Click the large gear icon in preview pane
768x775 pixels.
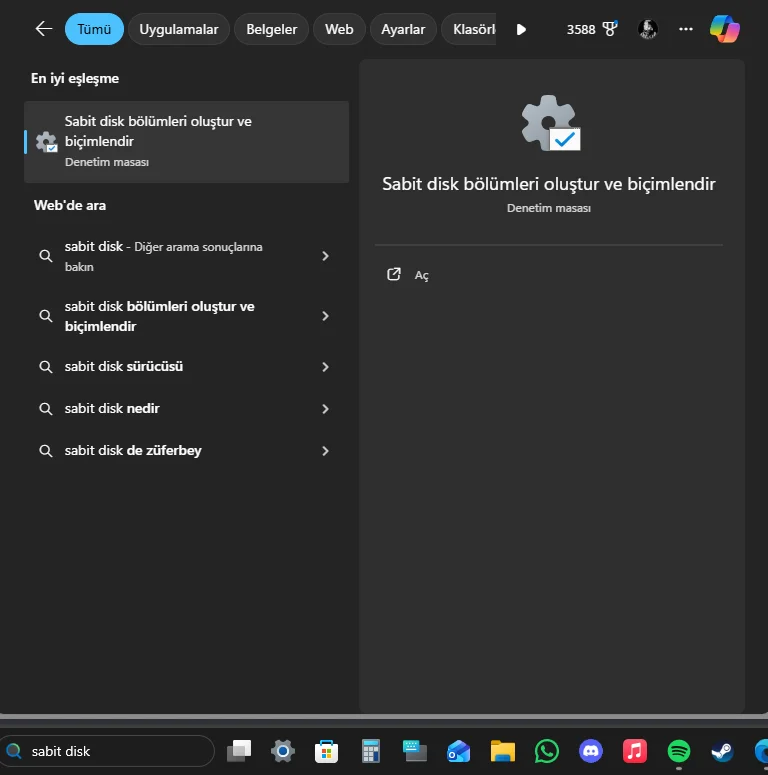(x=551, y=123)
